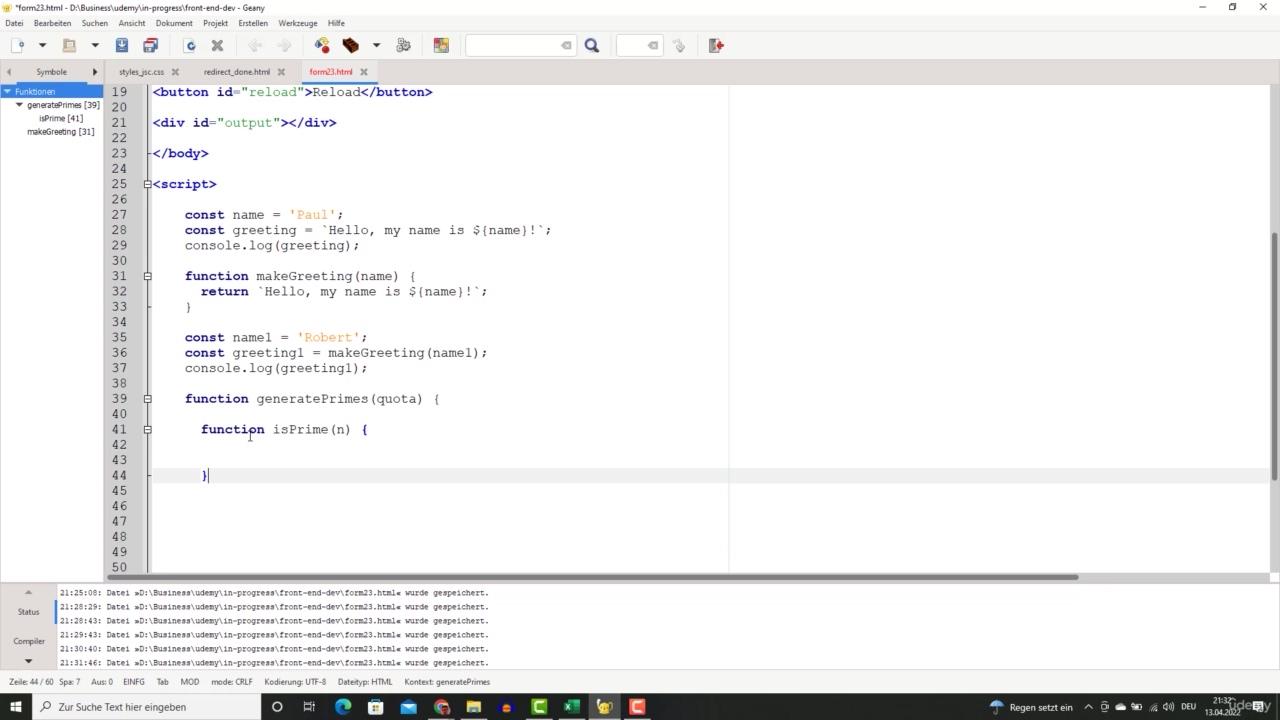Image resolution: width=1280 pixels, height=720 pixels.
Task: Focus the goto-line number field
Action: (632, 45)
